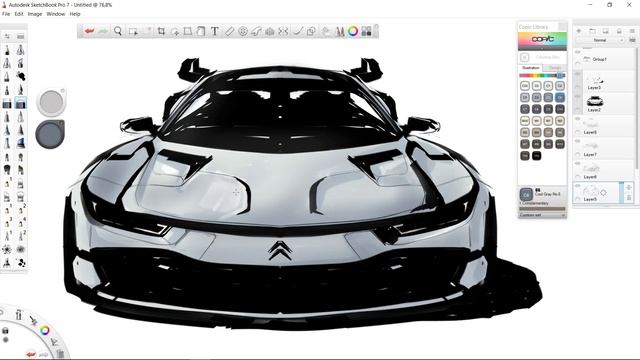The image size is (640, 360).
Task: Toggle the Steady Stroke tool
Action: (x=298, y=31)
